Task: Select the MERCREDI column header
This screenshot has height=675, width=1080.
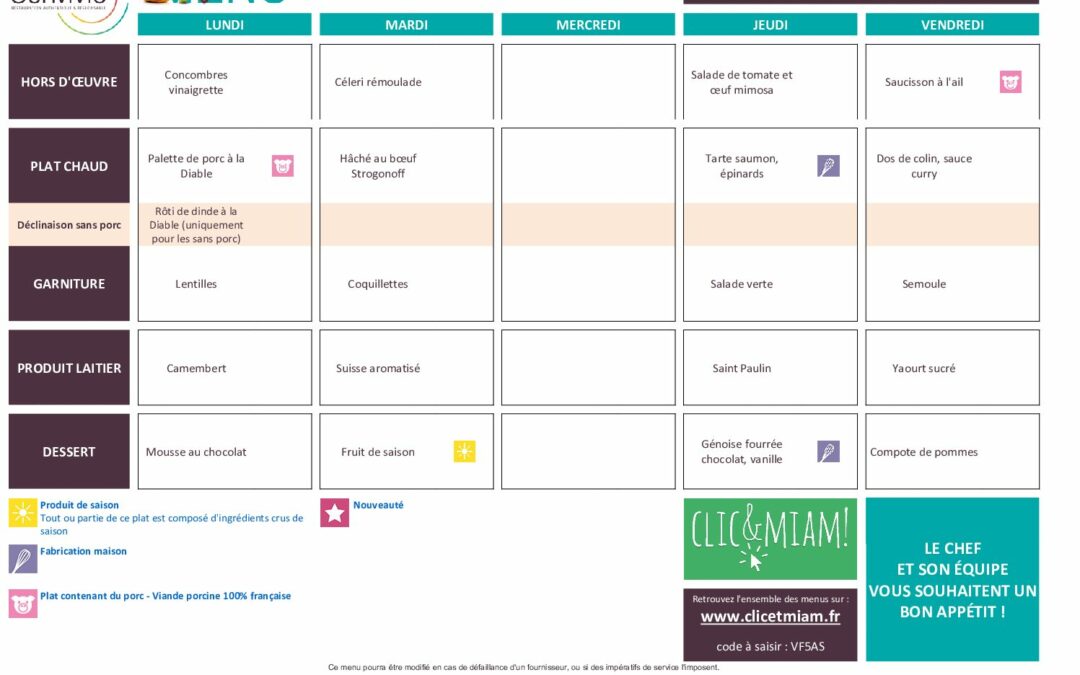Action: point(588,25)
